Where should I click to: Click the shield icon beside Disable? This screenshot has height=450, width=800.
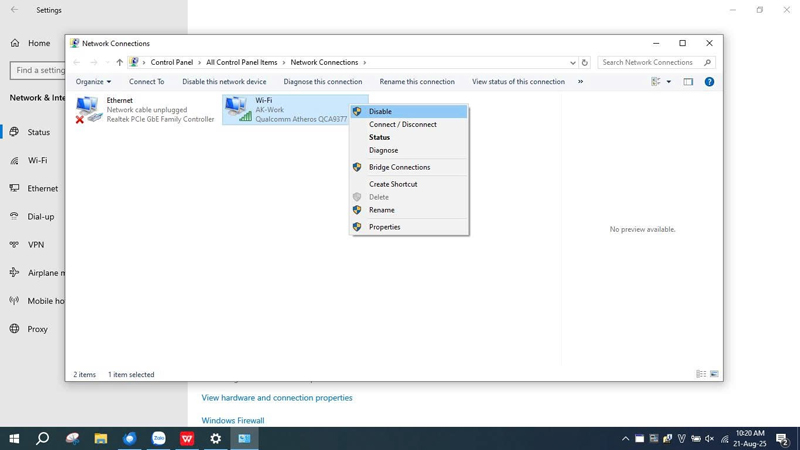[x=357, y=111]
